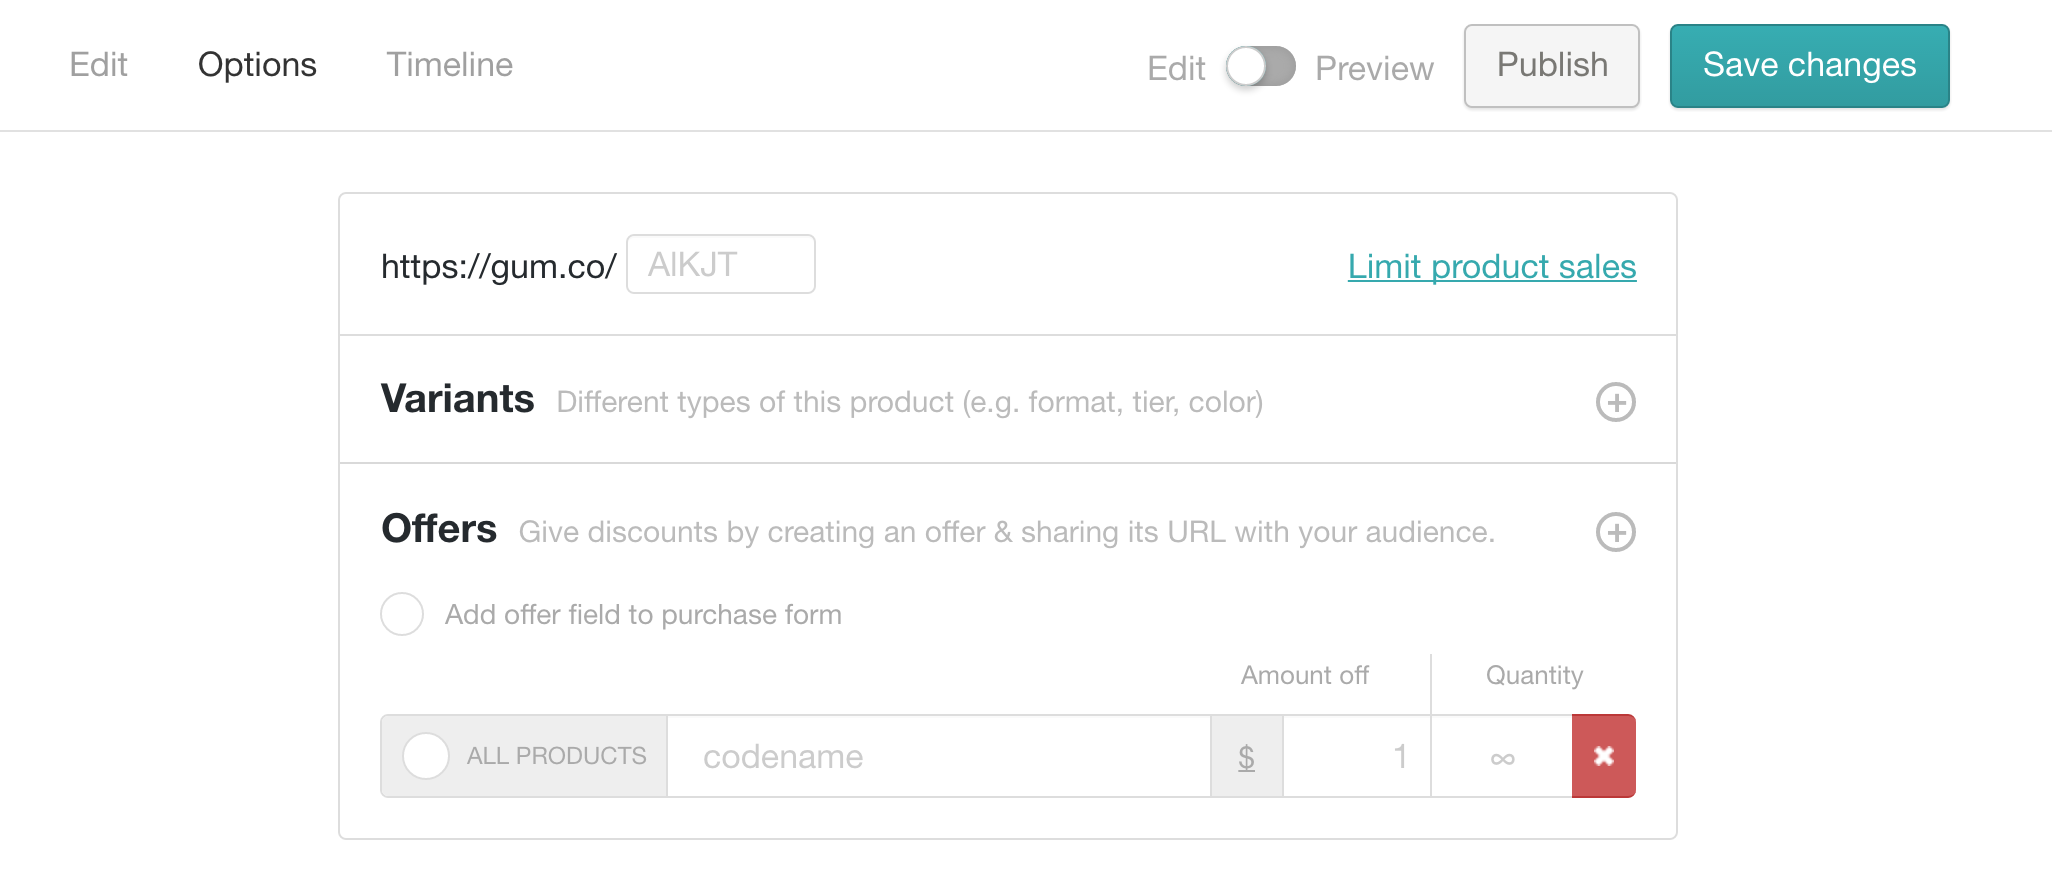Focus the custom URL field AIKJT
The width and height of the screenshot is (2052, 894).
[x=720, y=264]
